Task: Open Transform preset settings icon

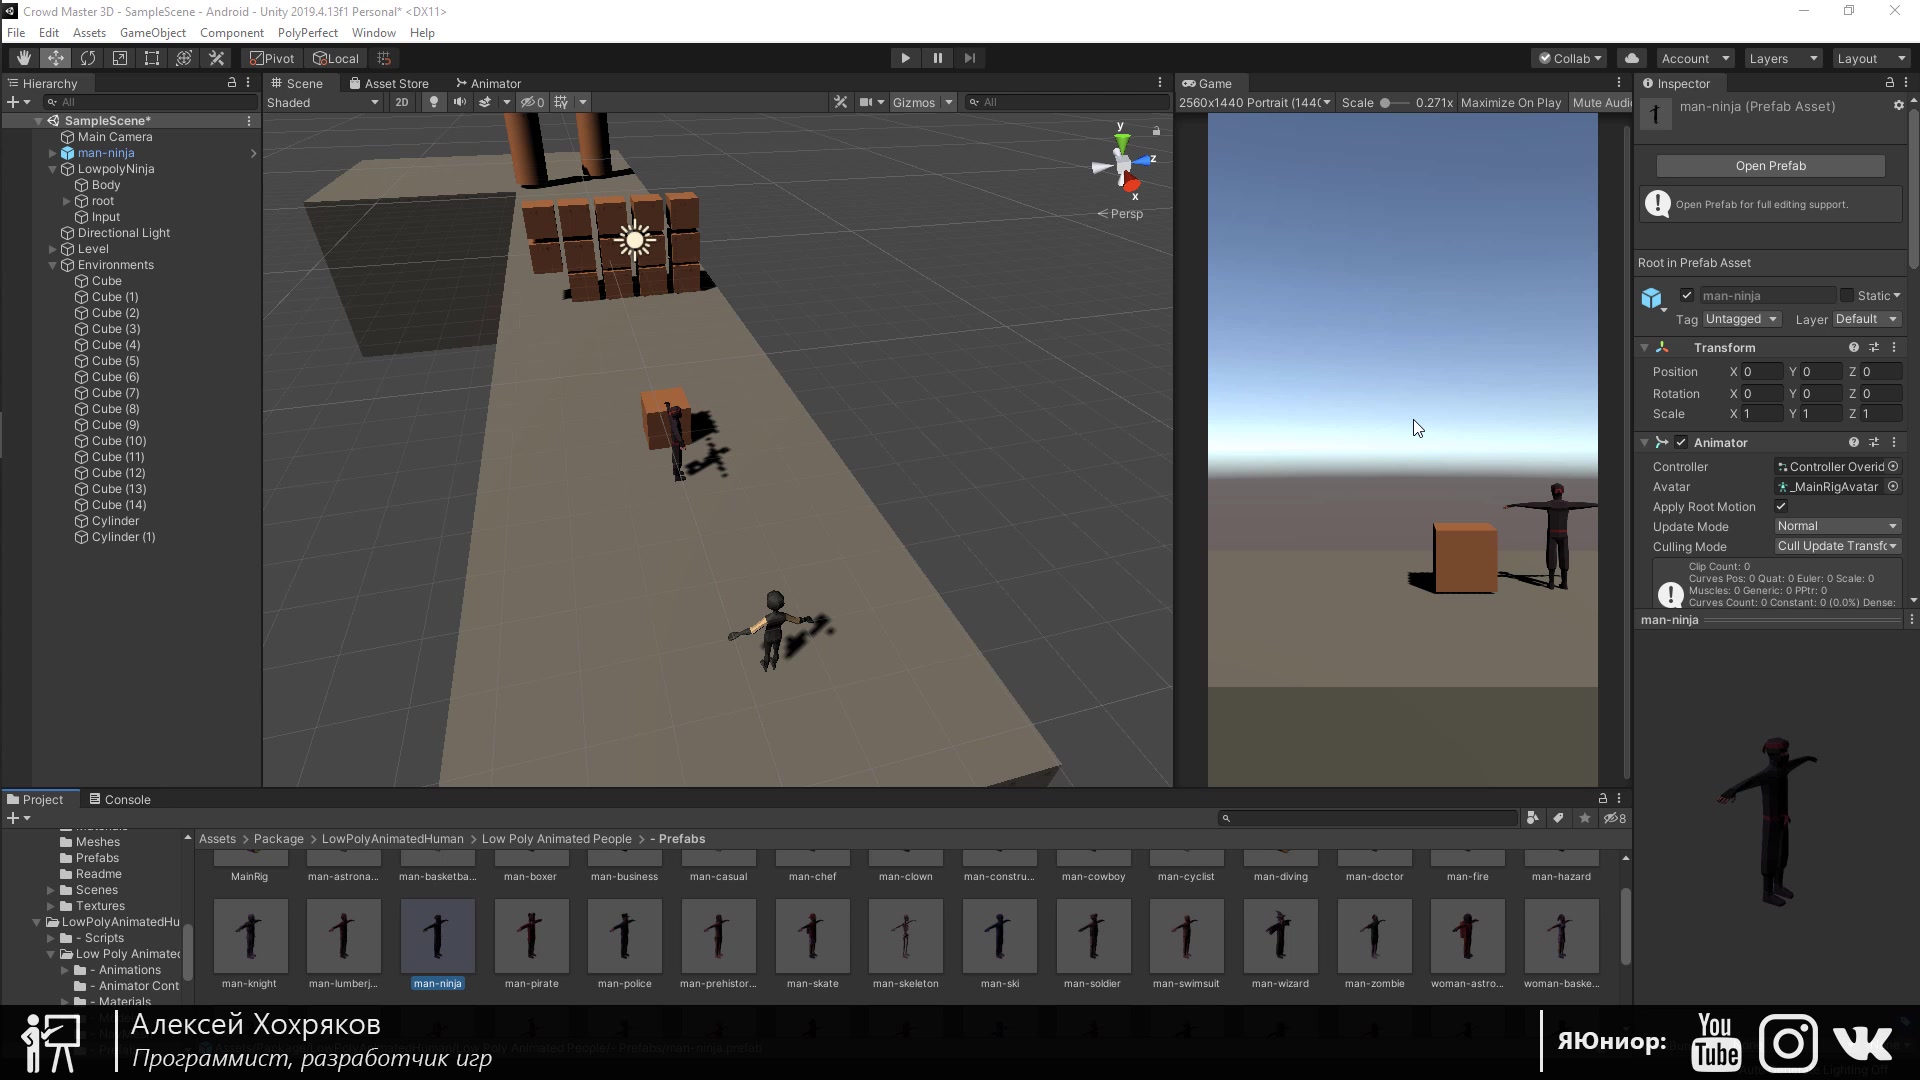Action: (x=1874, y=347)
